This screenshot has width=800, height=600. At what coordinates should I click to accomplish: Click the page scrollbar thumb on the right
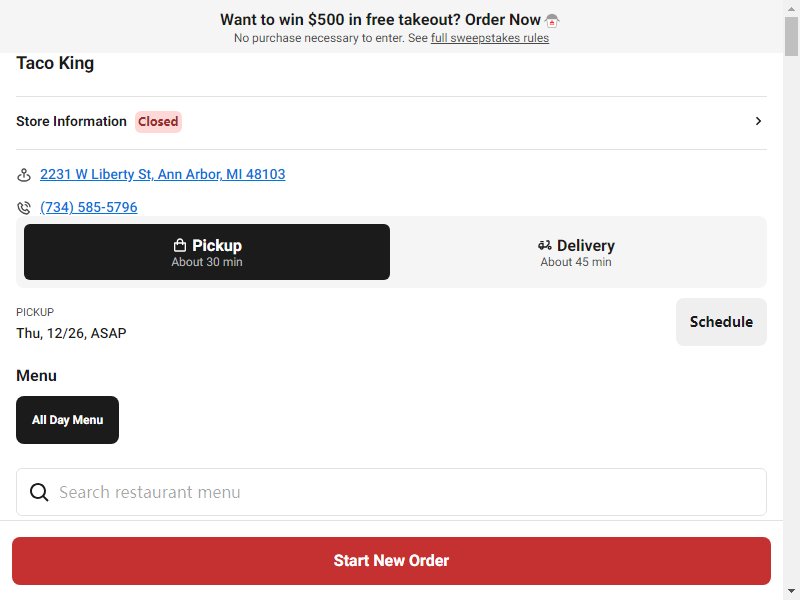tap(791, 36)
